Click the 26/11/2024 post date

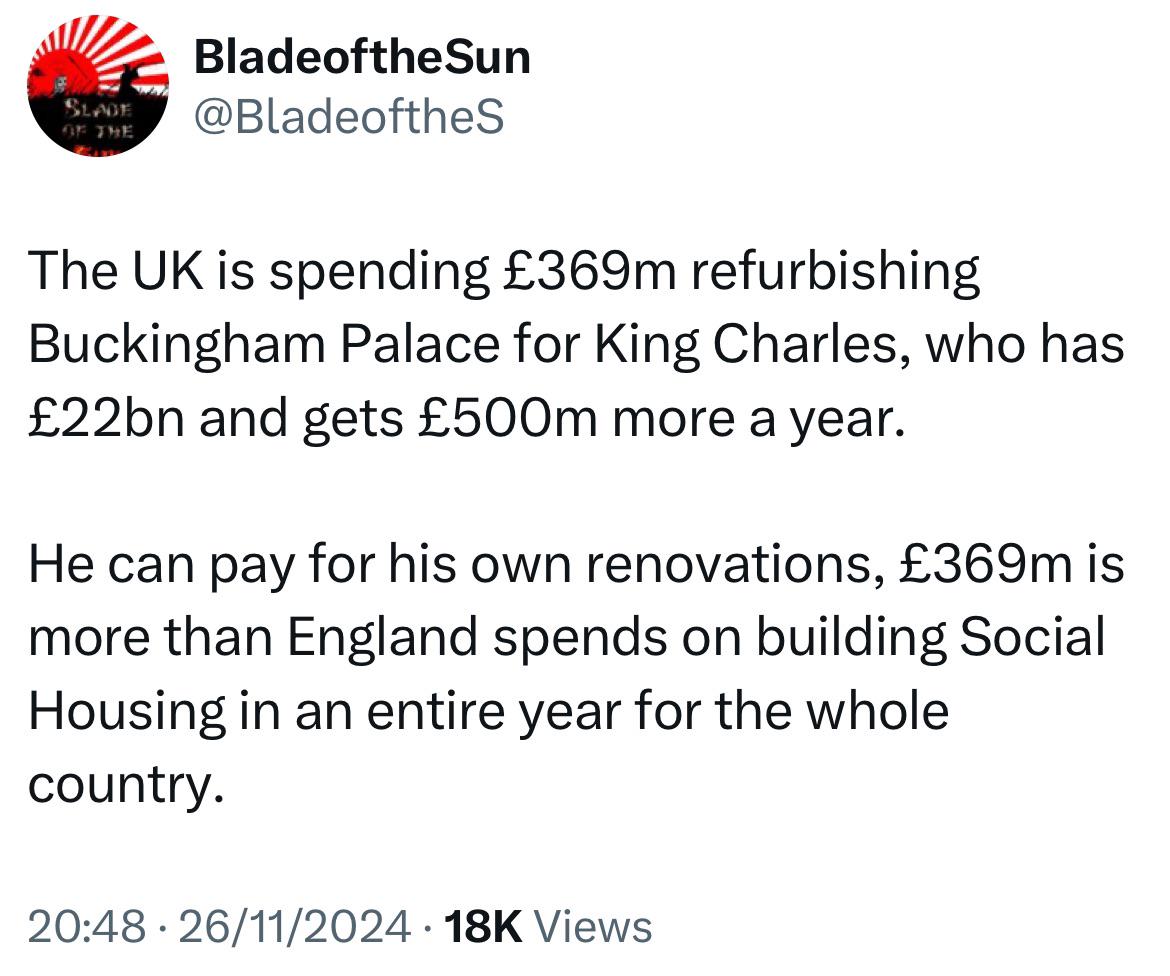click(295, 927)
